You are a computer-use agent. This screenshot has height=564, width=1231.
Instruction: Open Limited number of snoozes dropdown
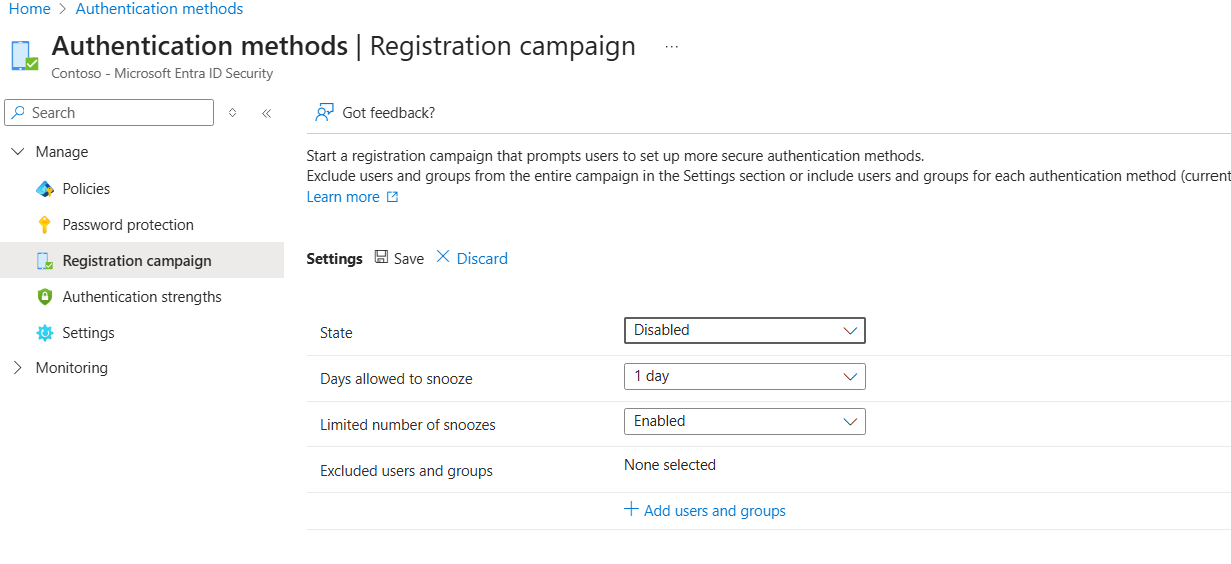(x=744, y=421)
